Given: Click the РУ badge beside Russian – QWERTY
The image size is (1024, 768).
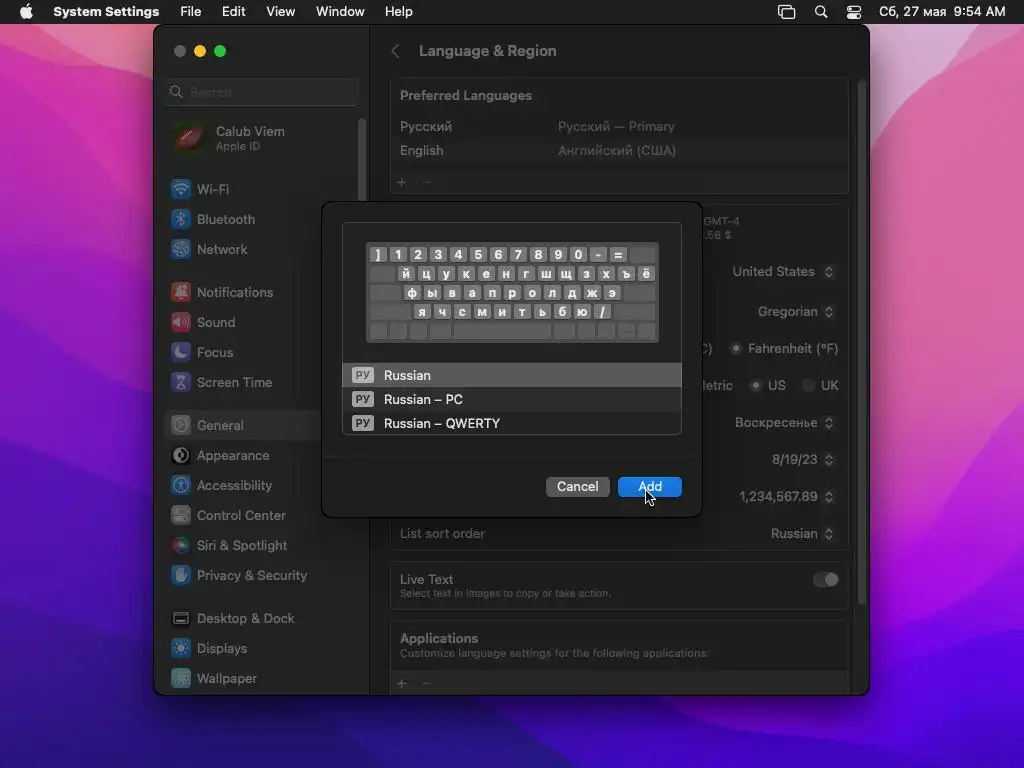Looking at the screenshot, I should (x=362, y=423).
